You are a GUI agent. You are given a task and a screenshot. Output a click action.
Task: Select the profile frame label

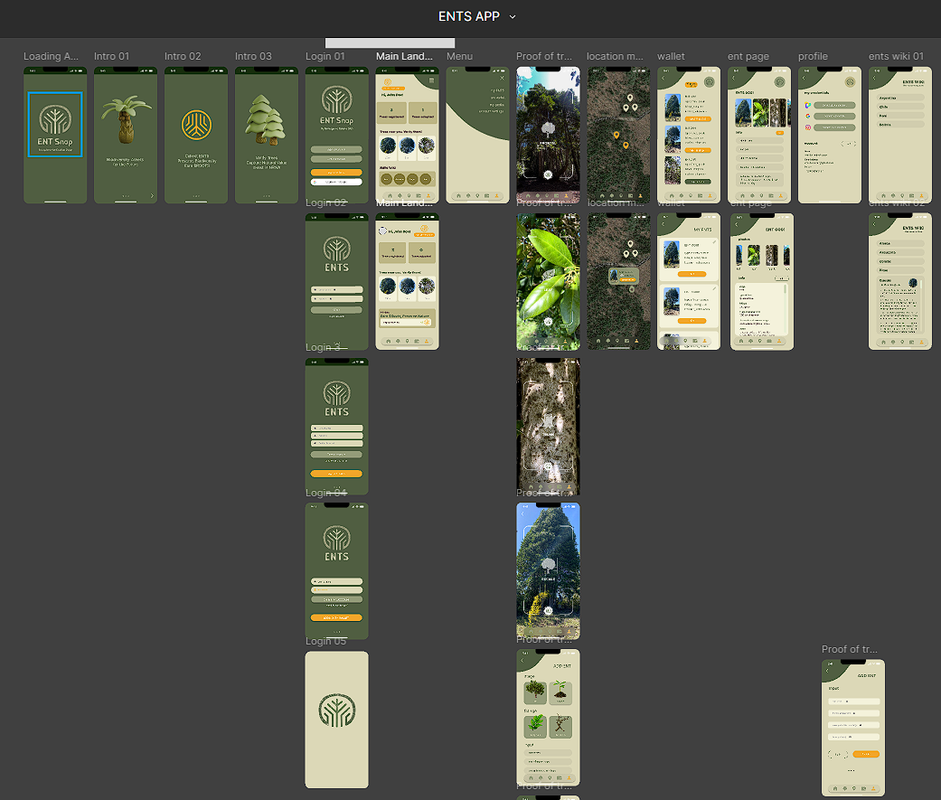813,56
